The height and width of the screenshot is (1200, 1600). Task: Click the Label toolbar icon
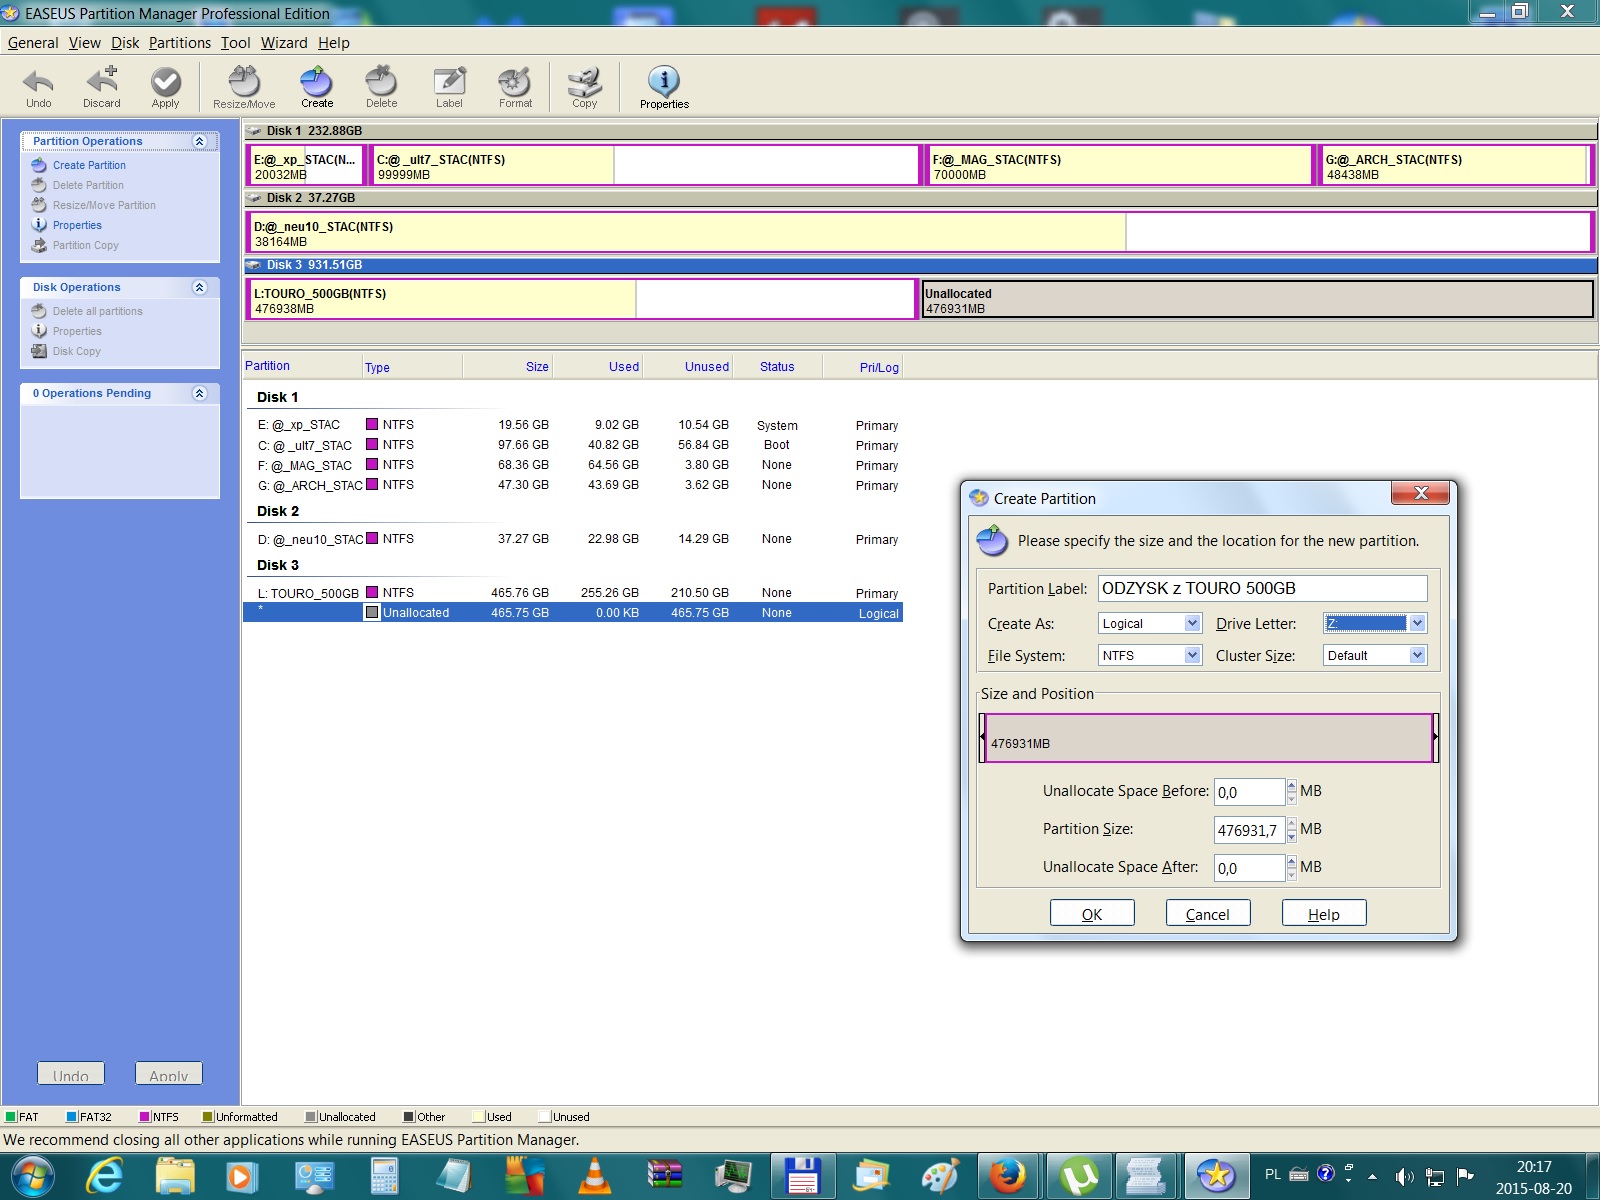[x=449, y=87]
